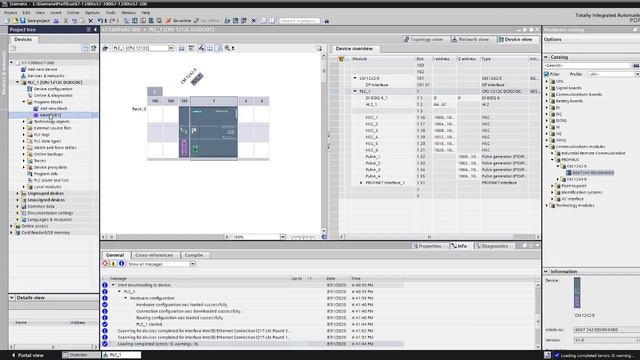Click the Print icon in main toolbar
The height and width of the screenshot is (360, 640).
pyautogui.click(x=56, y=20)
